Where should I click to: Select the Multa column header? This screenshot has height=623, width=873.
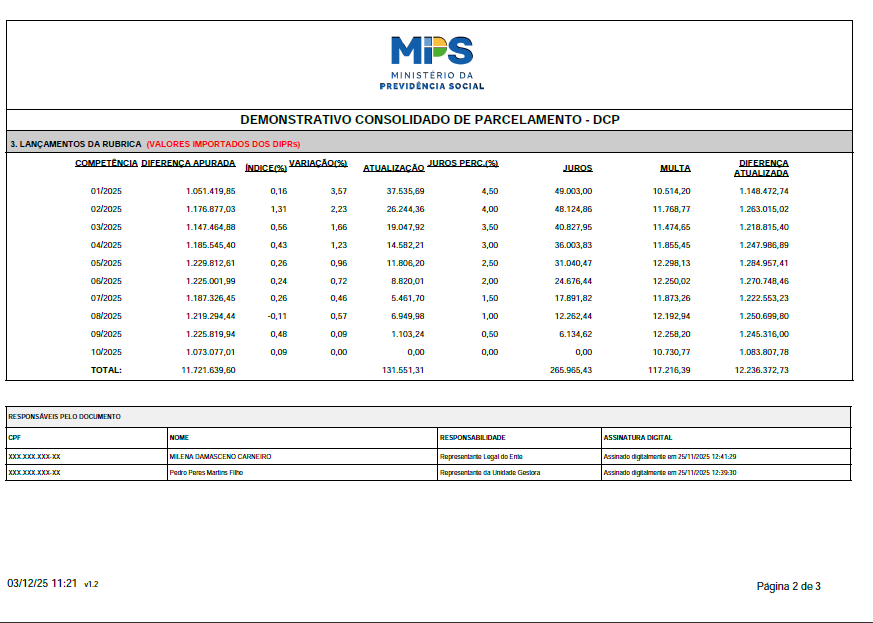675,168
